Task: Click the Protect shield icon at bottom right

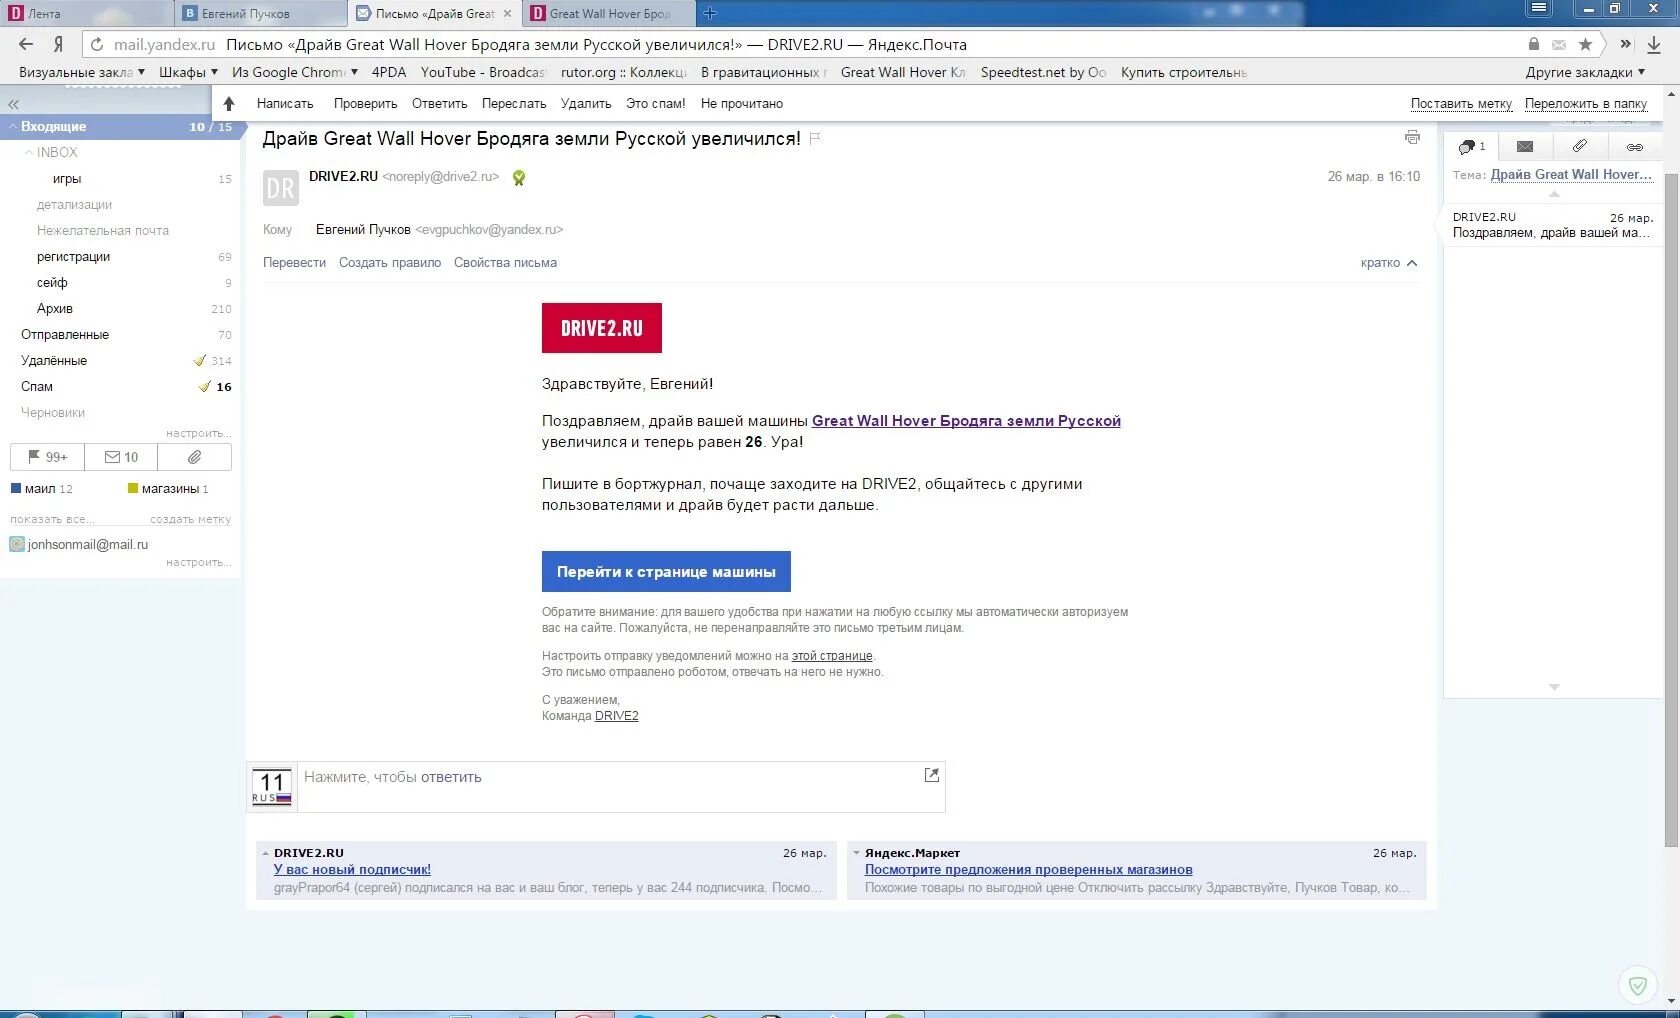Action: click(1637, 986)
